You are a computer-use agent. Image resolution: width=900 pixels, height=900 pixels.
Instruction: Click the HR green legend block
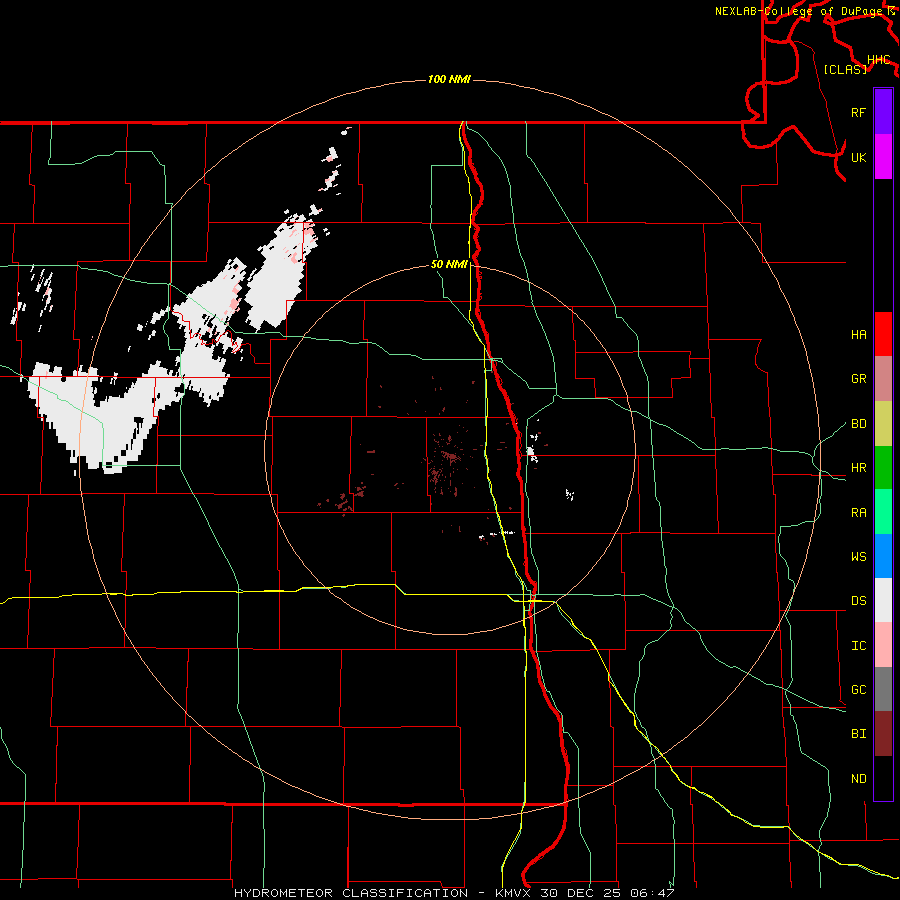tap(883, 468)
